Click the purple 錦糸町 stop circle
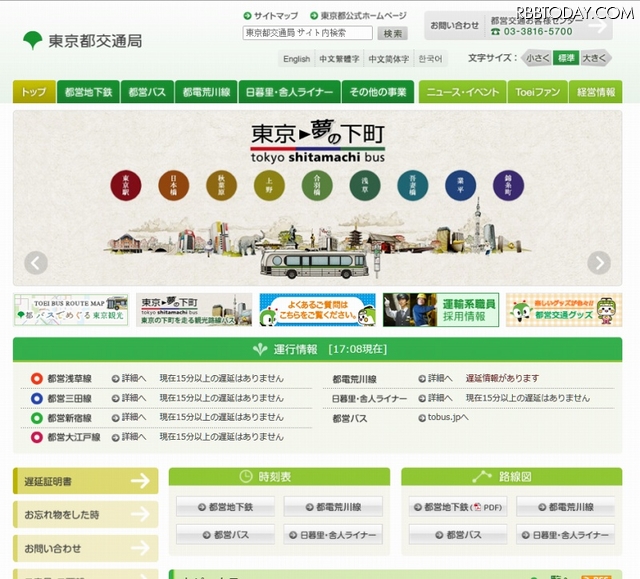Image resolution: width=640 pixels, height=579 pixels. [508, 185]
